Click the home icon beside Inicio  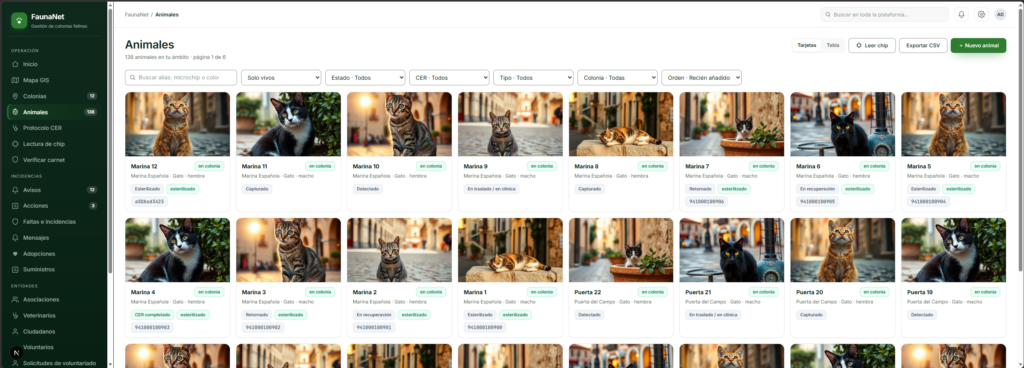coord(16,65)
